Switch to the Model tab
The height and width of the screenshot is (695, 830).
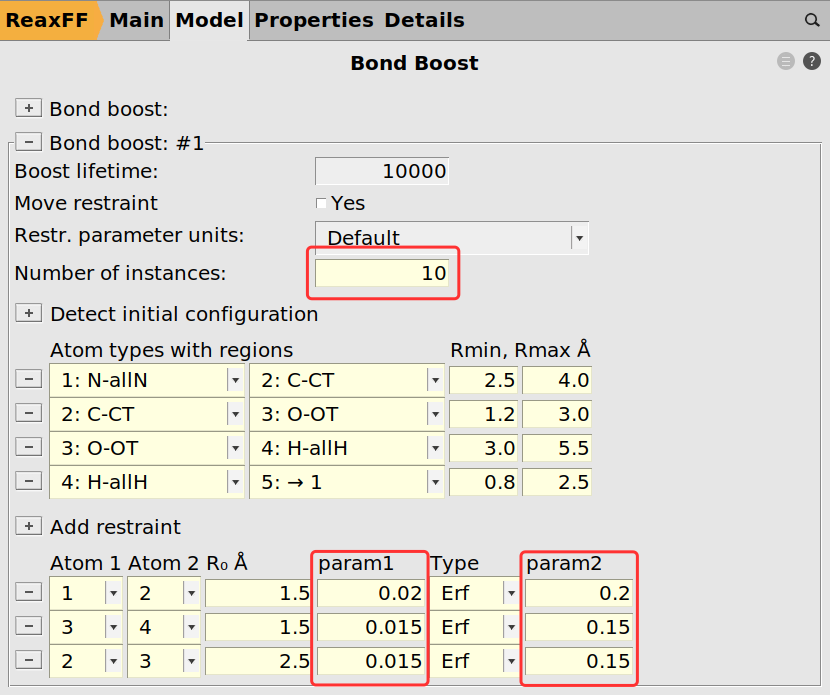click(209, 20)
